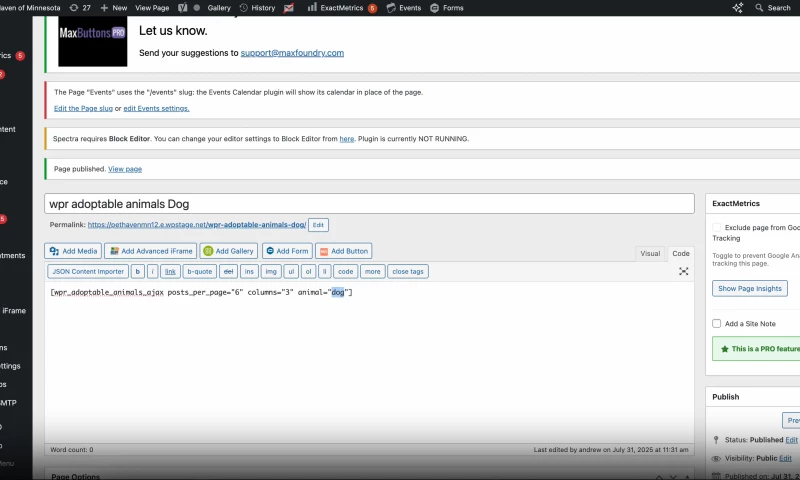Open the updates icon showing 27
The height and width of the screenshot is (480, 800).
tap(80, 7)
